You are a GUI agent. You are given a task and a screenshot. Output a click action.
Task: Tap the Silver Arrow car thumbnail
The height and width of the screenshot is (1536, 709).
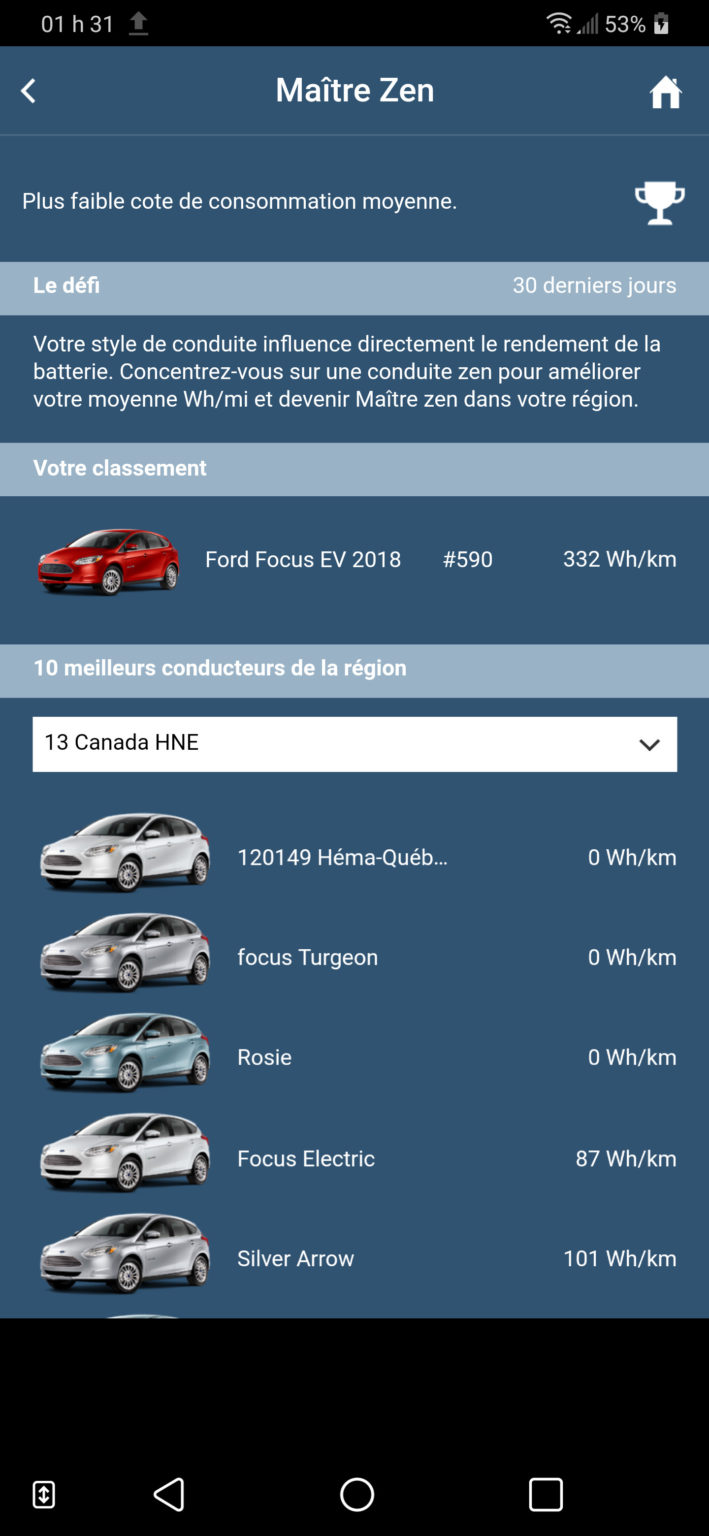[125, 1254]
